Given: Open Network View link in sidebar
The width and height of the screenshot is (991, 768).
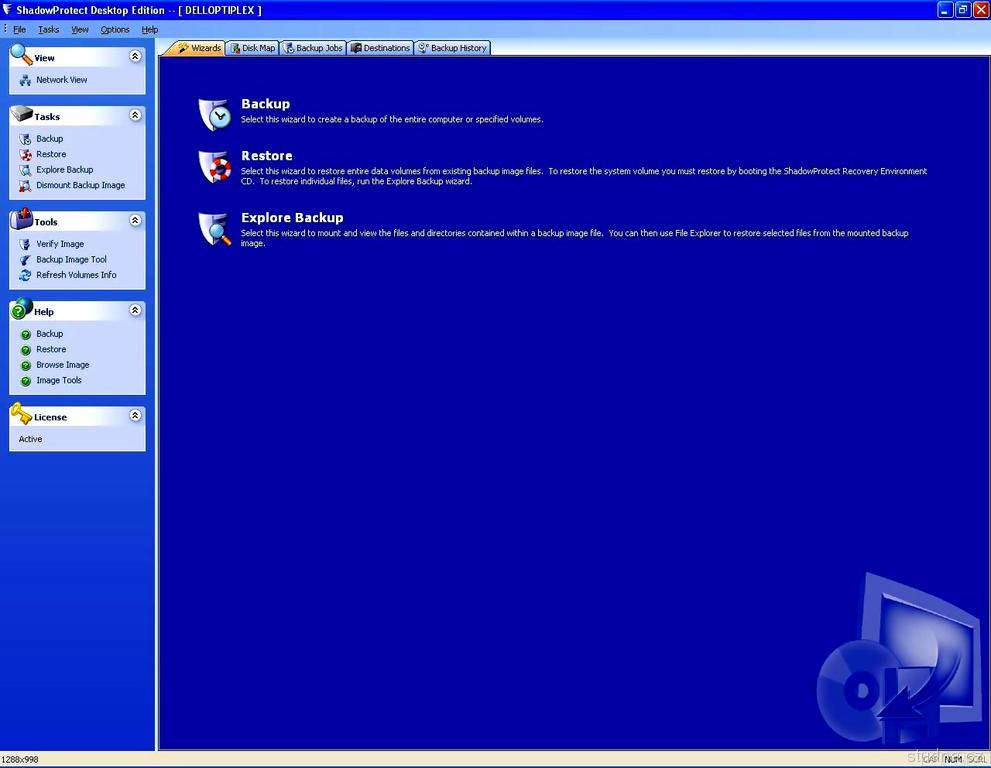Looking at the screenshot, I should coord(62,80).
